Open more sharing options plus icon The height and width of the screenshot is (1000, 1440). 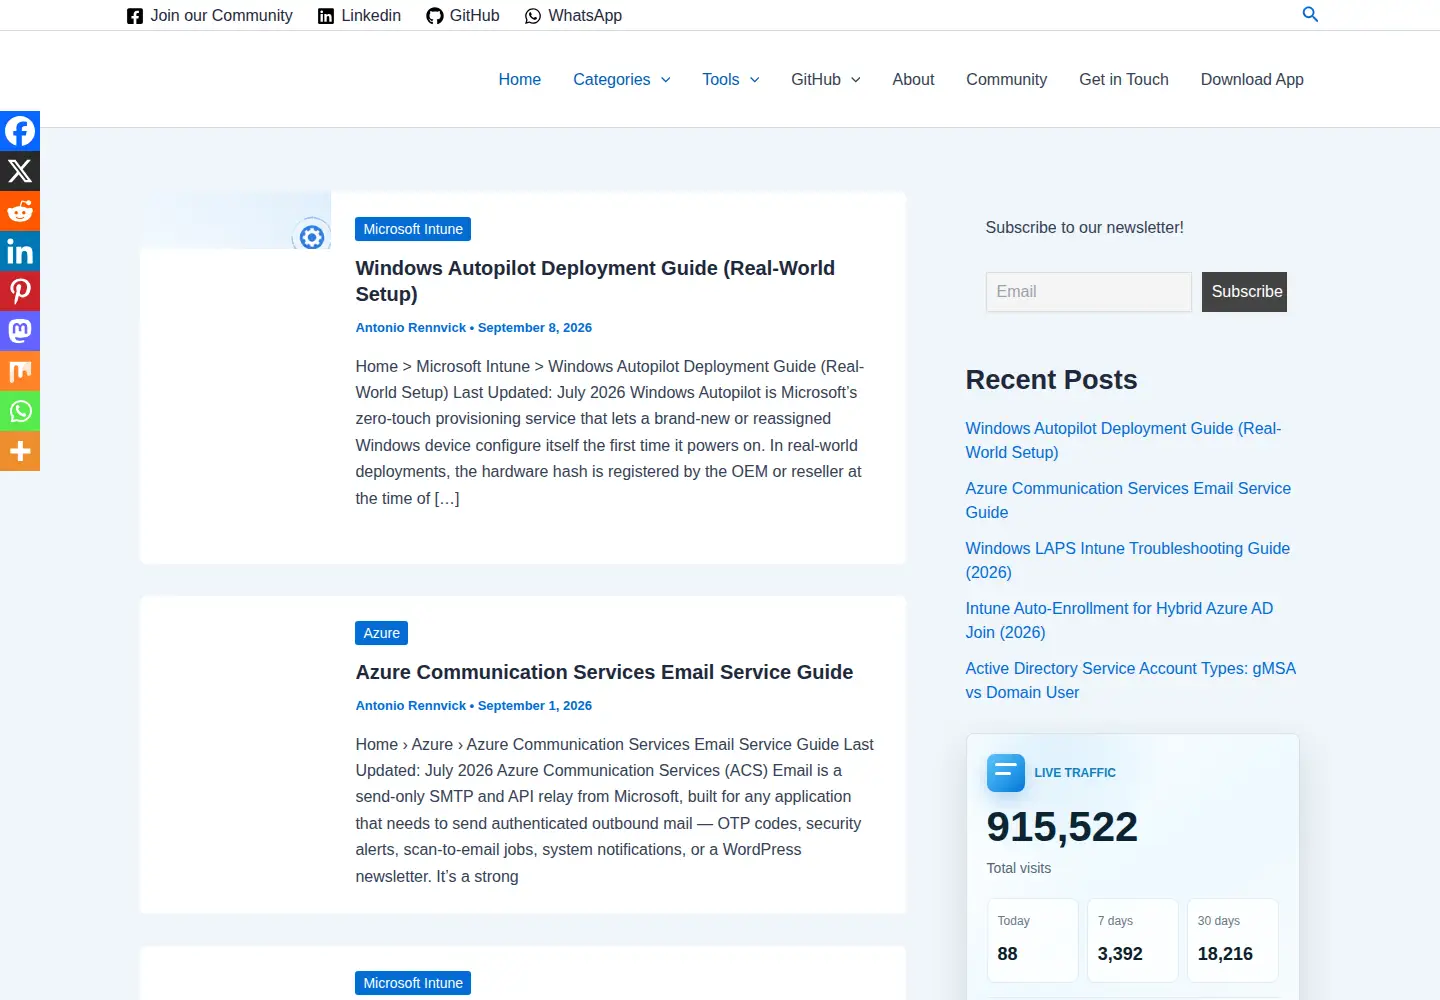(x=20, y=451)
